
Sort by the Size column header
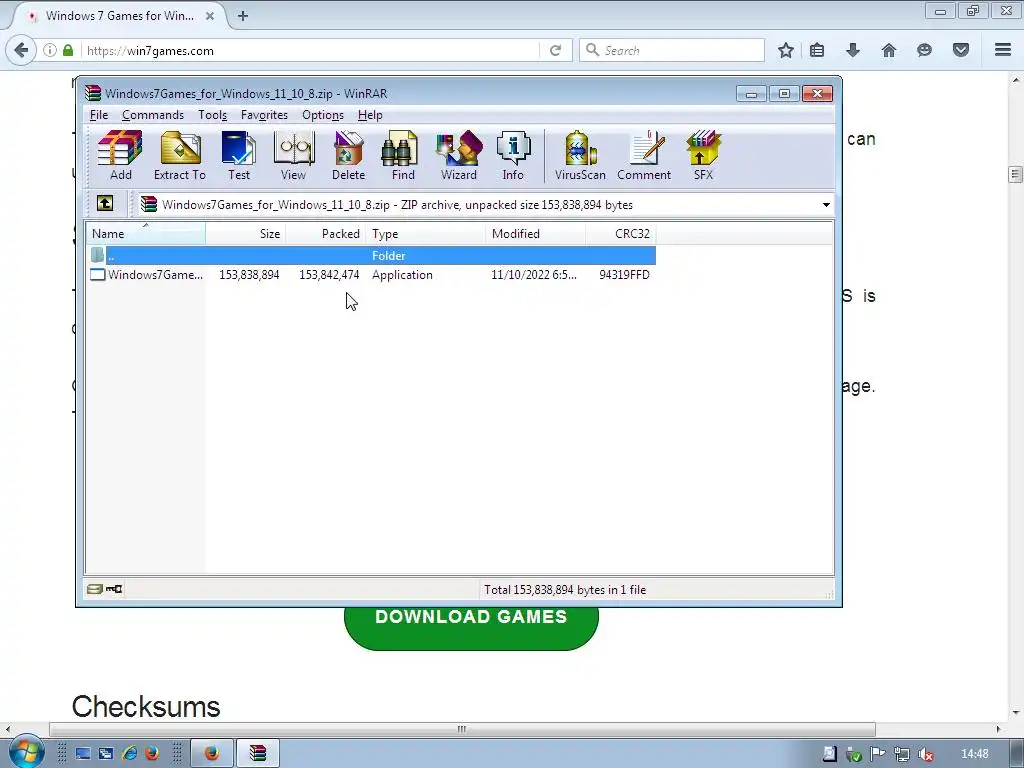point(246,234)
